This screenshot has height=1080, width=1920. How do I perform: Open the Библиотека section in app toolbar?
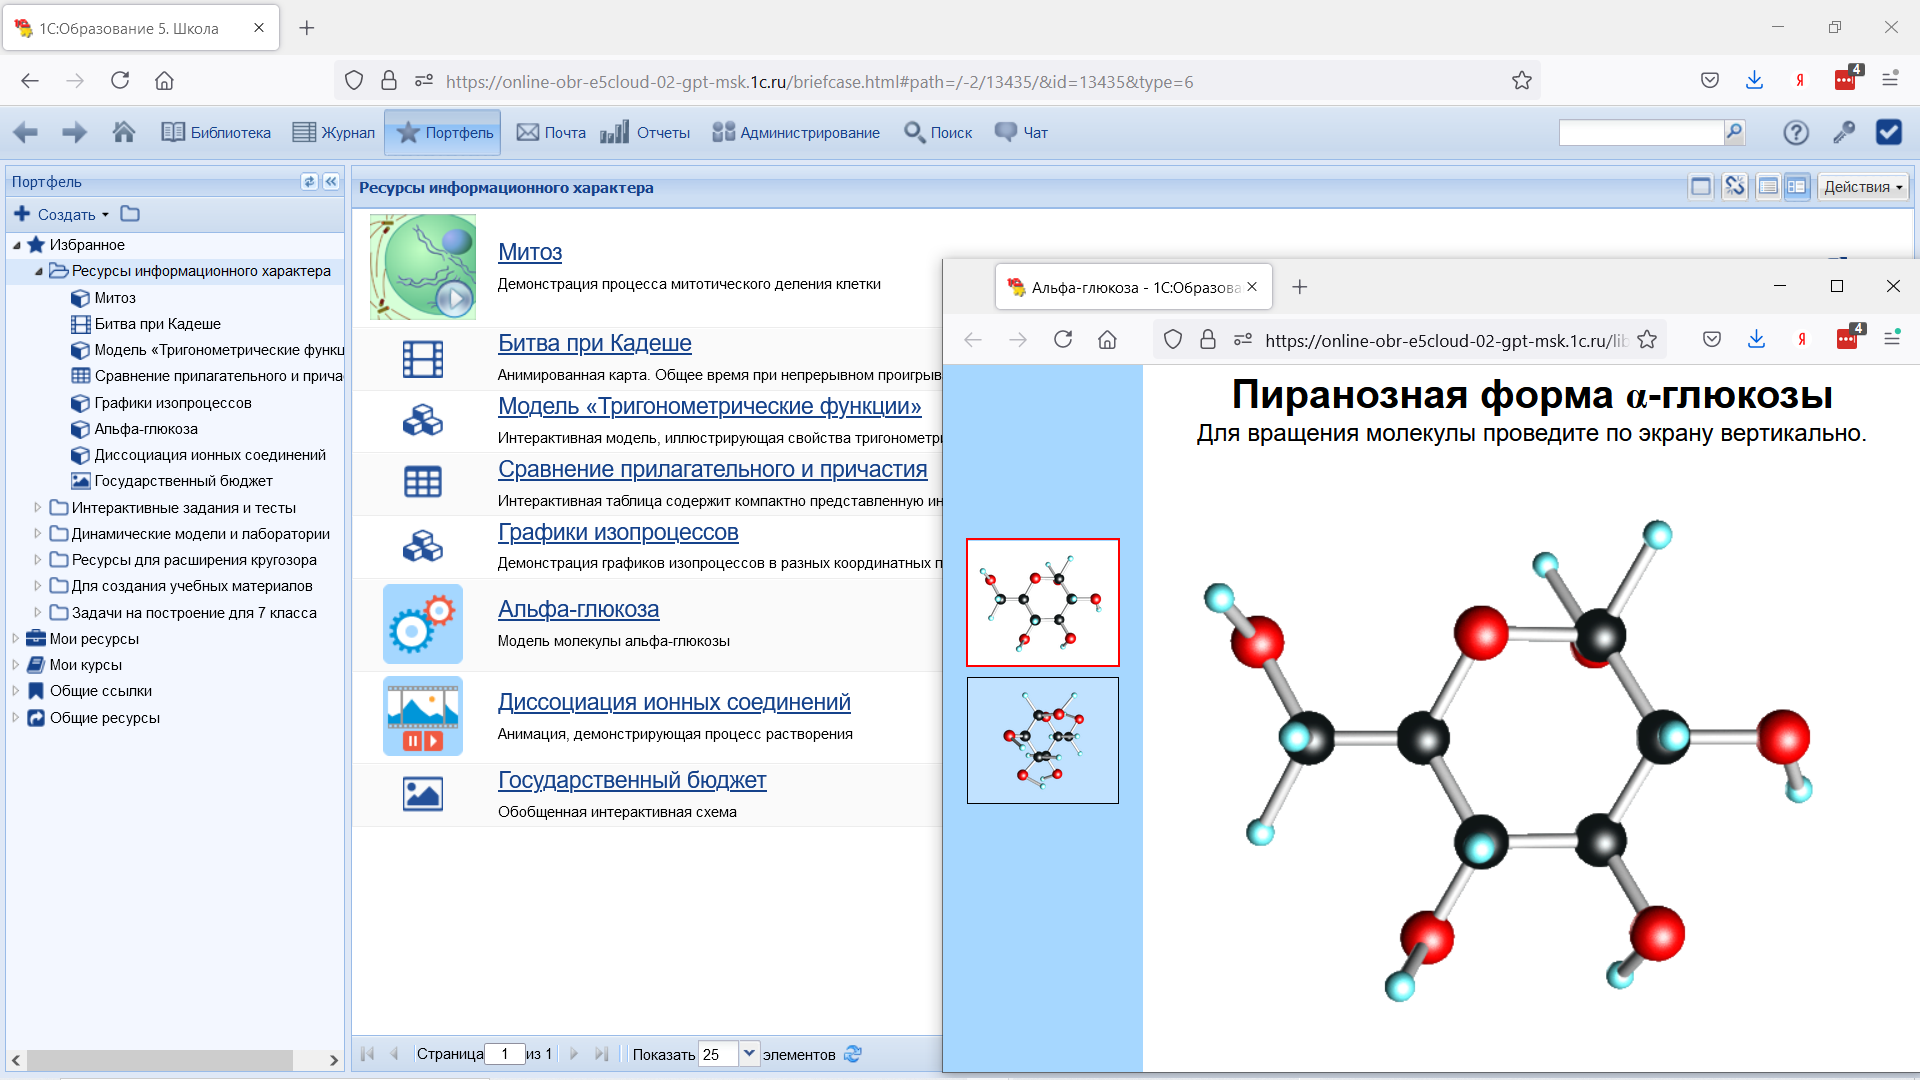(x=216, y=132)
